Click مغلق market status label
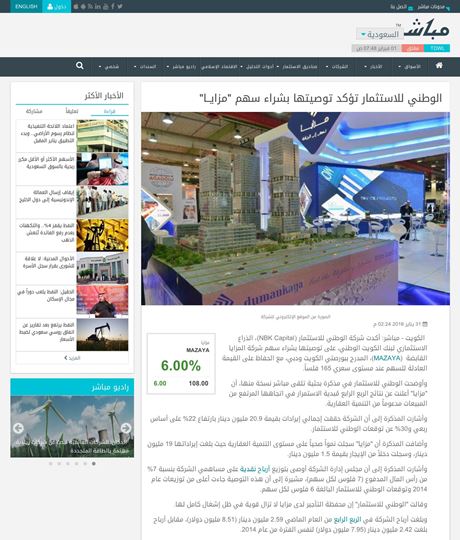460x540 pixels. (x=412, y=48)
